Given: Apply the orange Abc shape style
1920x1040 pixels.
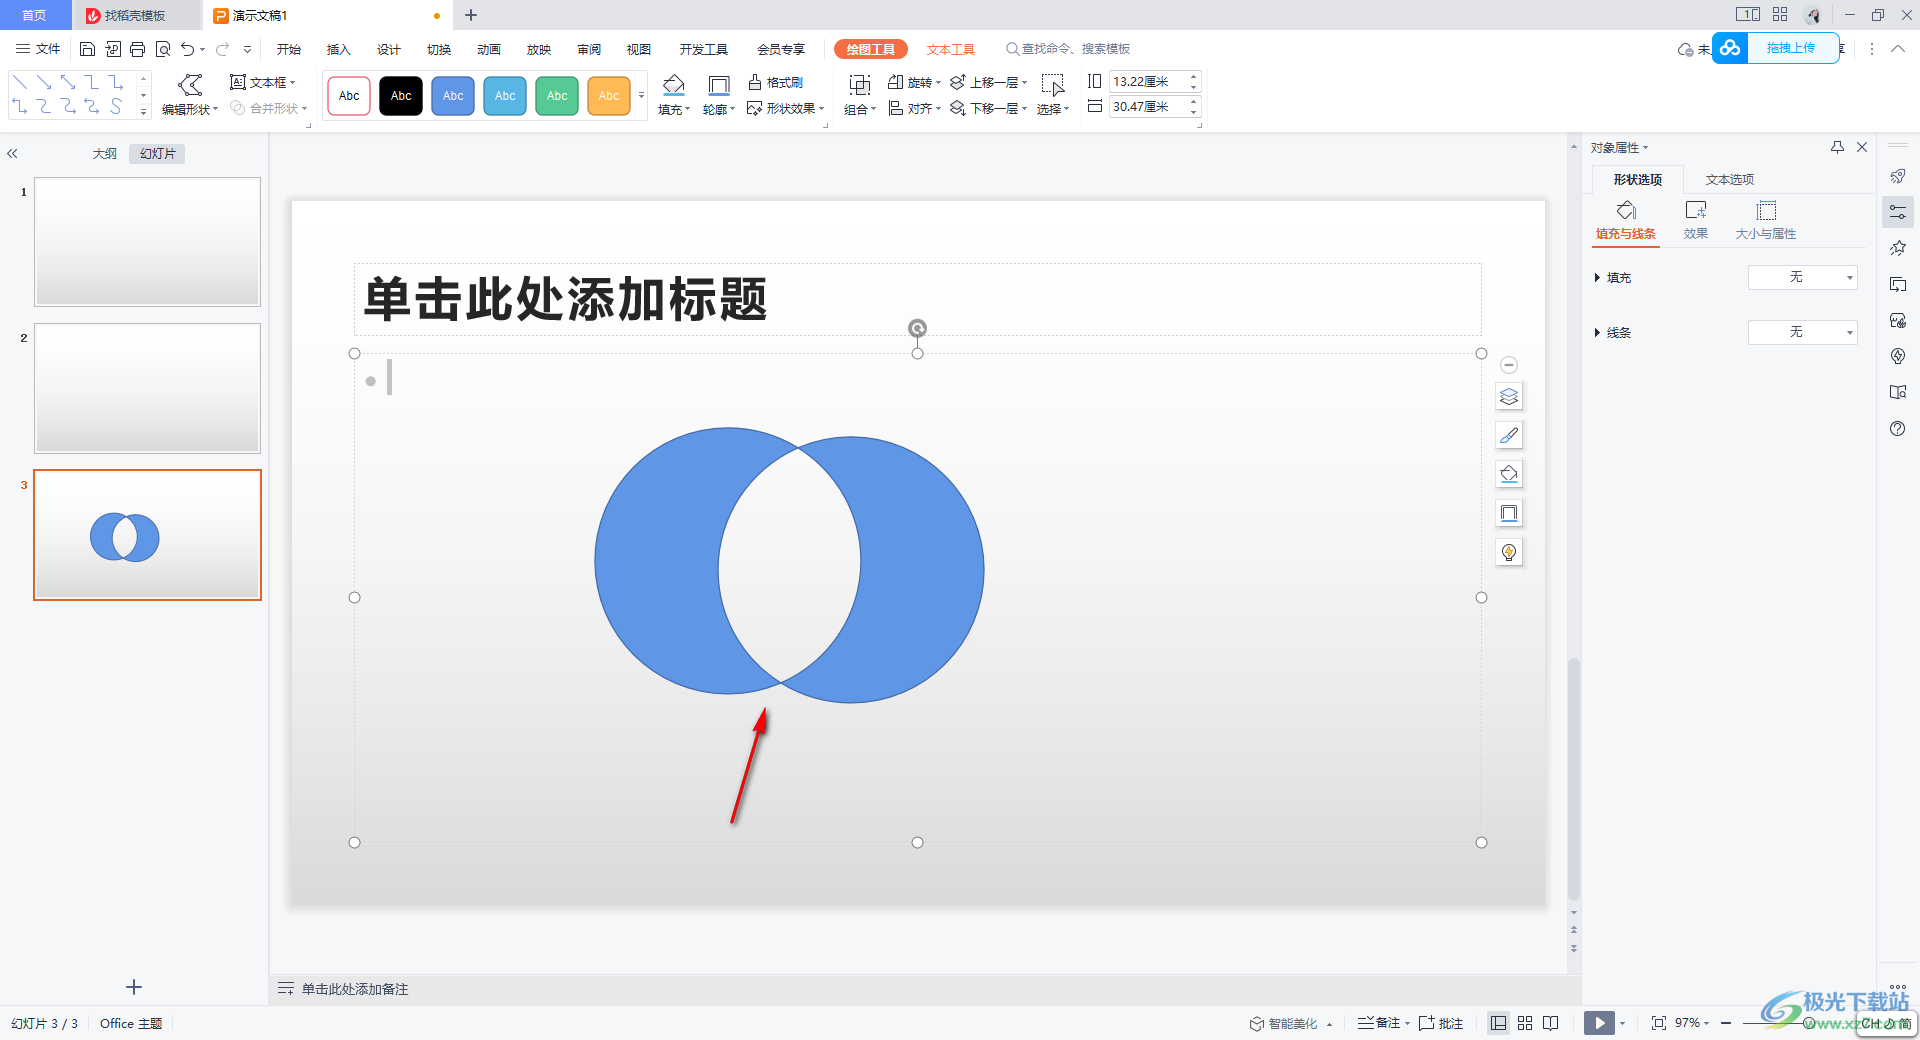Looking at the screenshot, I should (x=609, y=96).
